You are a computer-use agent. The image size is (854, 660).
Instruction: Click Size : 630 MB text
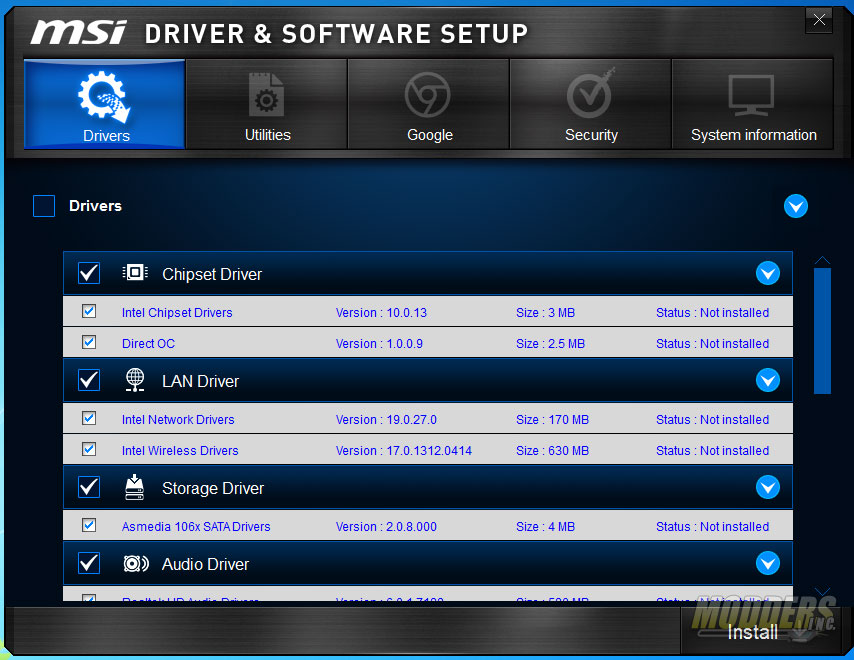552,451
